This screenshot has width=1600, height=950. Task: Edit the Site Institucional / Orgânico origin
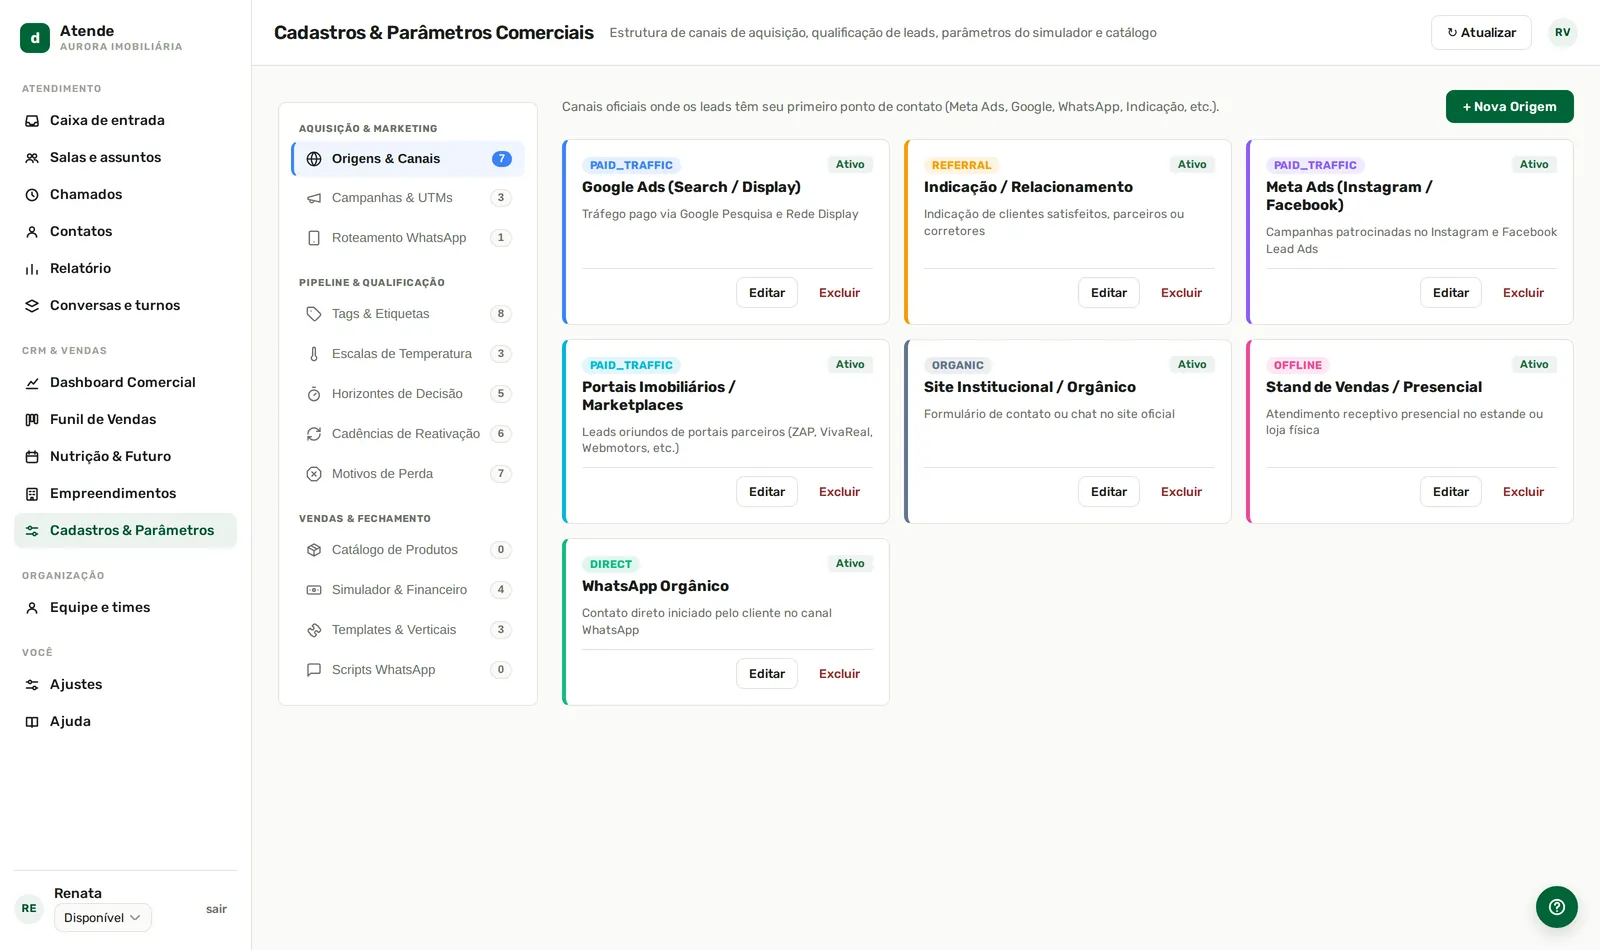(x=1109, y=492)
